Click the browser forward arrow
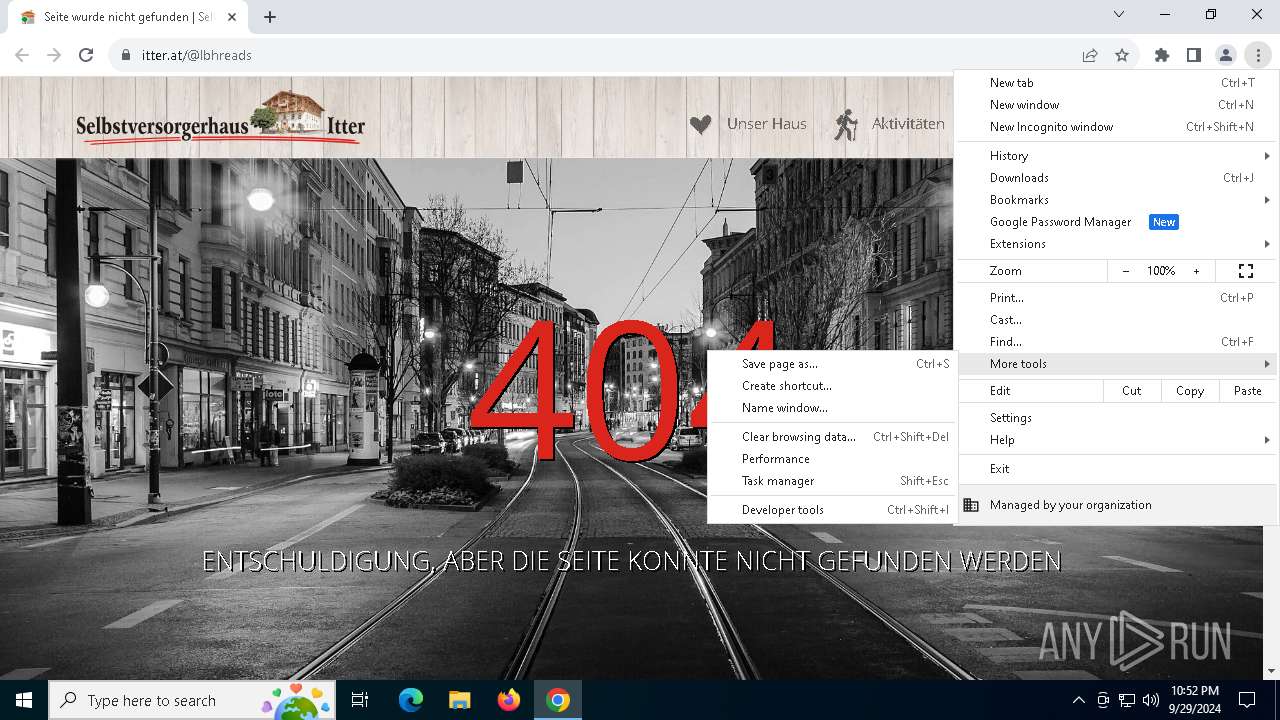 point(54,55)
